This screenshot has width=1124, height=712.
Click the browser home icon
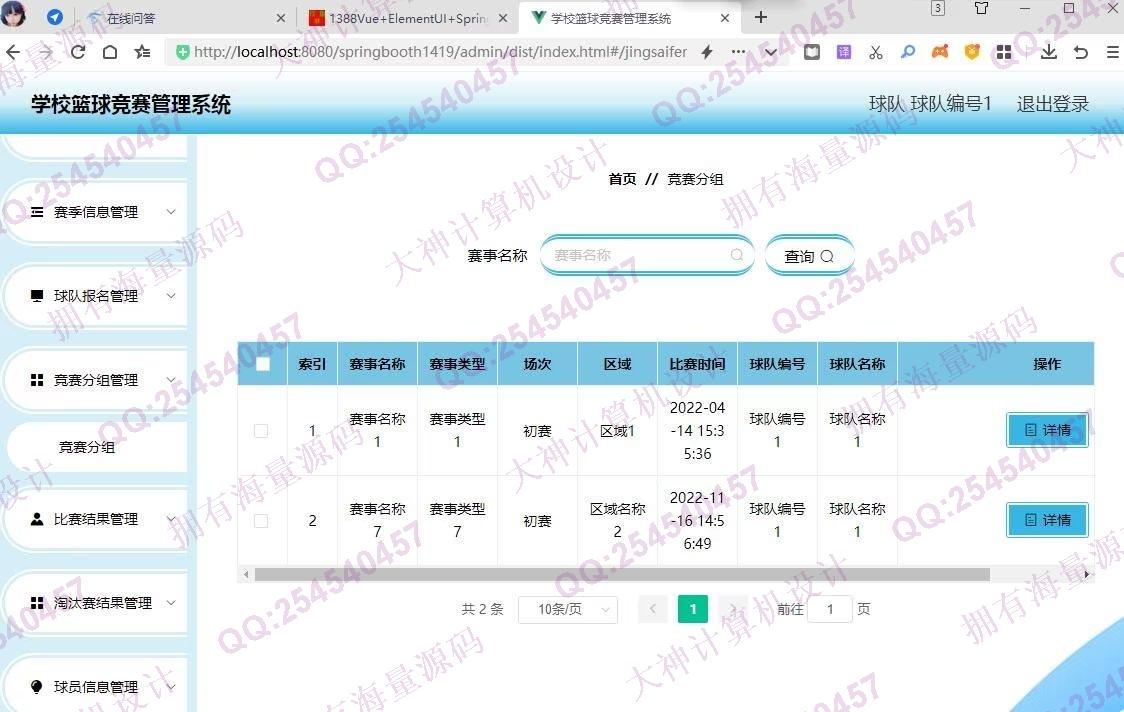110,52
